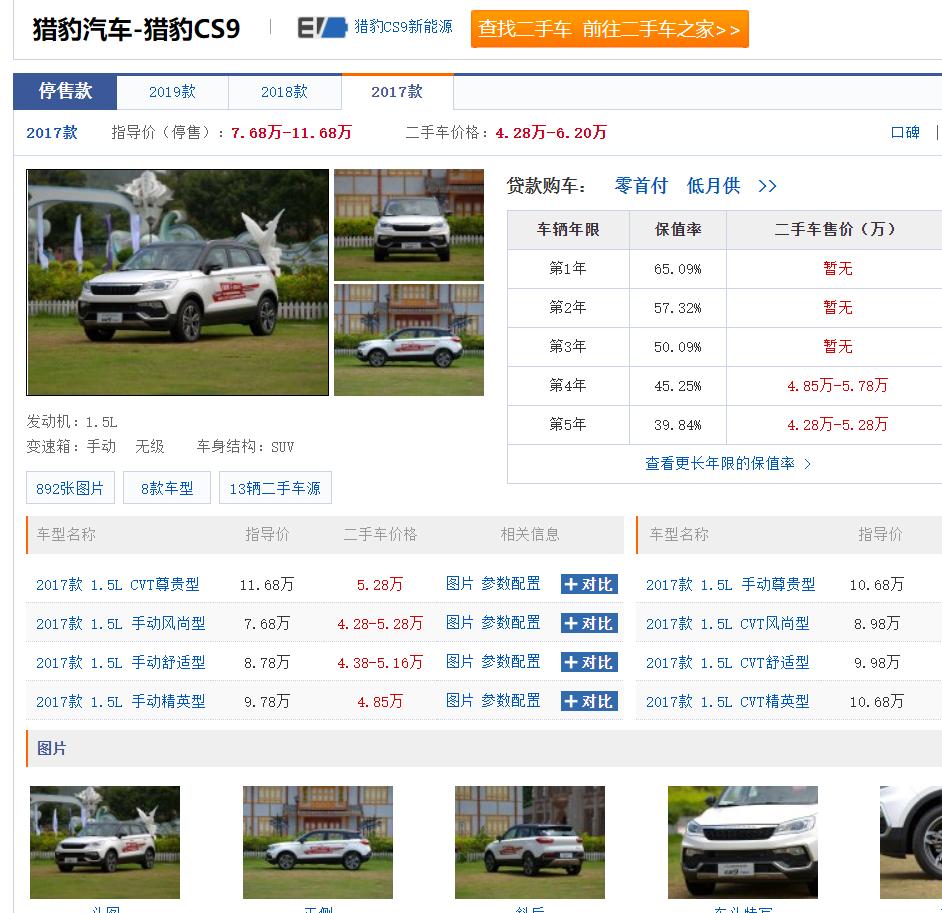Add 2017款 1.5L 手动风尚型 to comparison

[x=589, y=622]
